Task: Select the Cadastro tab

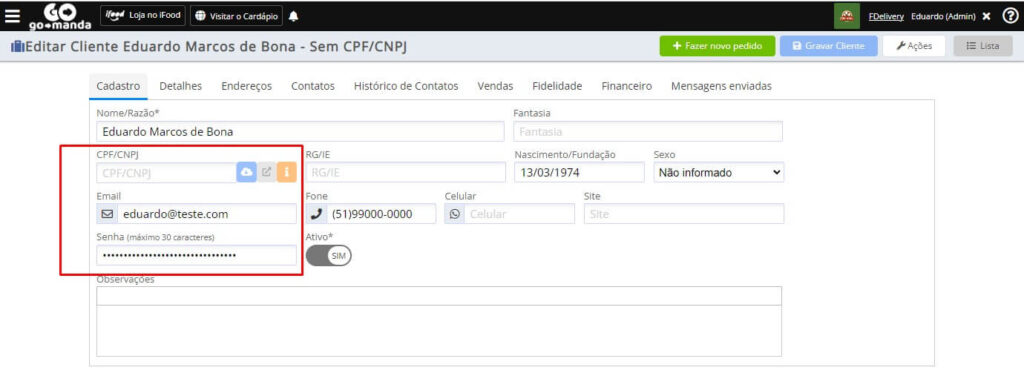Action: point(118,86)
